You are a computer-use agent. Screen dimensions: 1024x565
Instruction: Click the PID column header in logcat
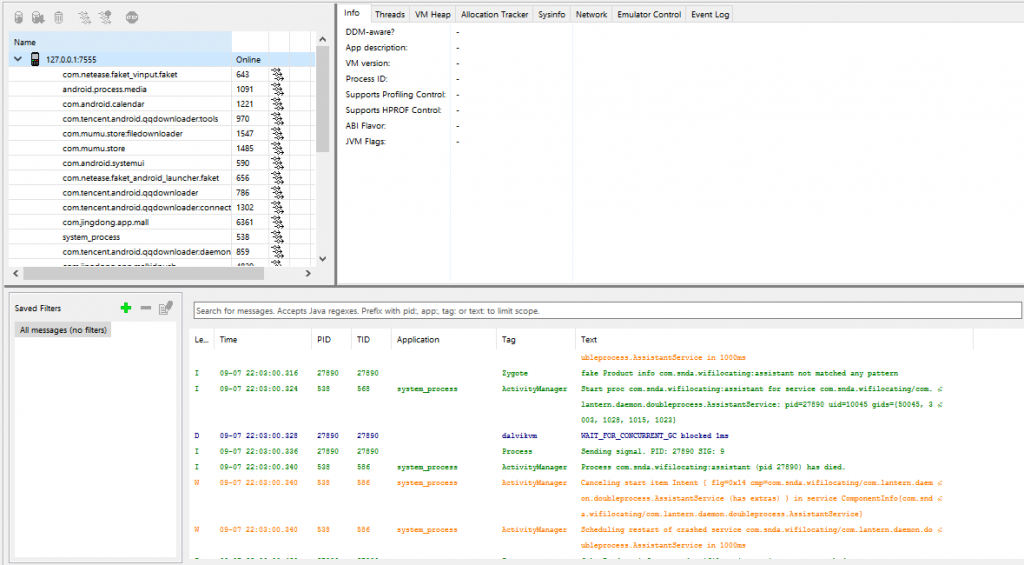pos(331,340)
